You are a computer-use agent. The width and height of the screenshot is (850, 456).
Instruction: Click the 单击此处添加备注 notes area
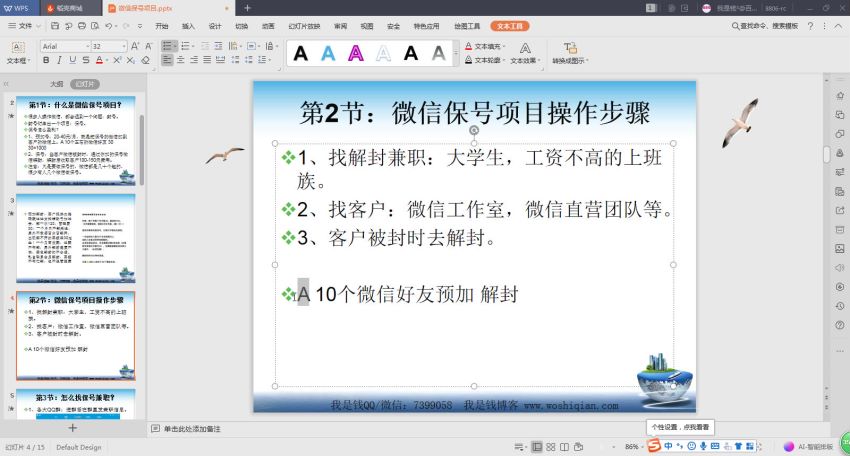(192, 428)
